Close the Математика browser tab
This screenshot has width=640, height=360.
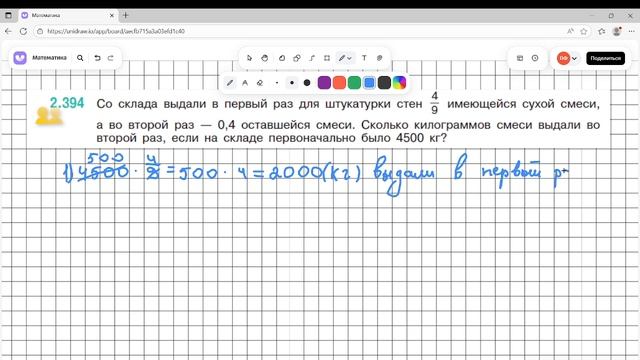coord(112,16)
